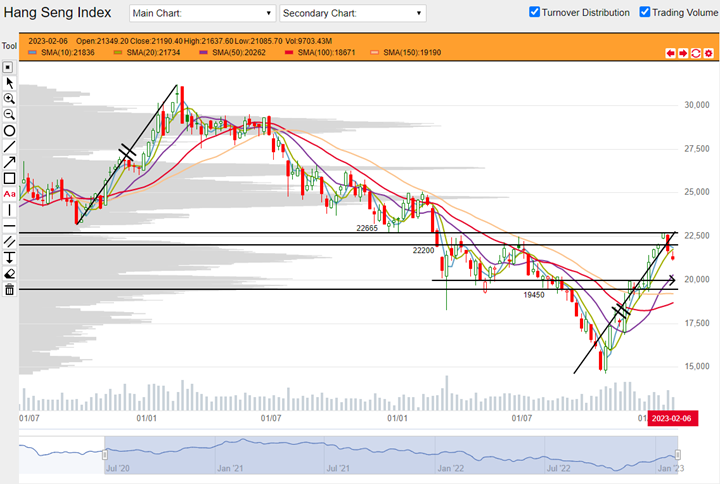This screenshot has width=720, height=484.
Task: Click the SMA(20) green legend swatch
Action: pos(118,52)
